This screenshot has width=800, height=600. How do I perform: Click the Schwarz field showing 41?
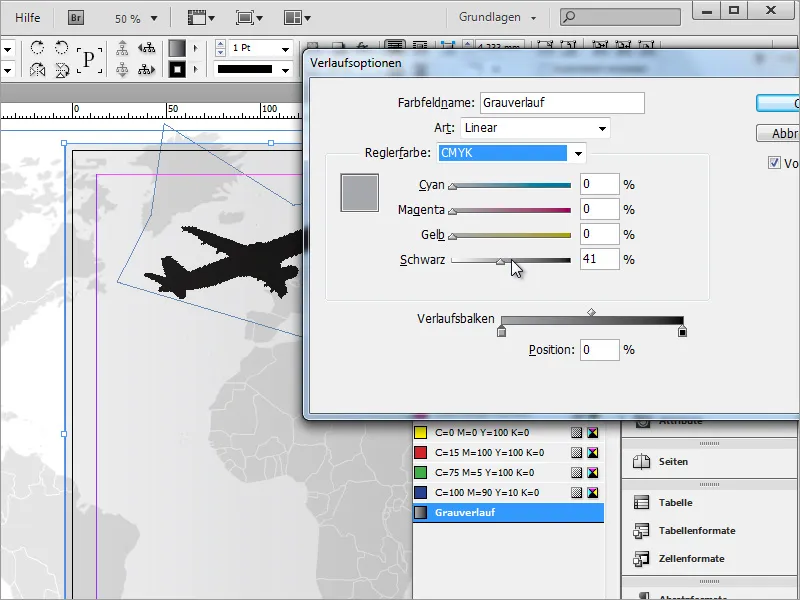(x=599, y=259)
